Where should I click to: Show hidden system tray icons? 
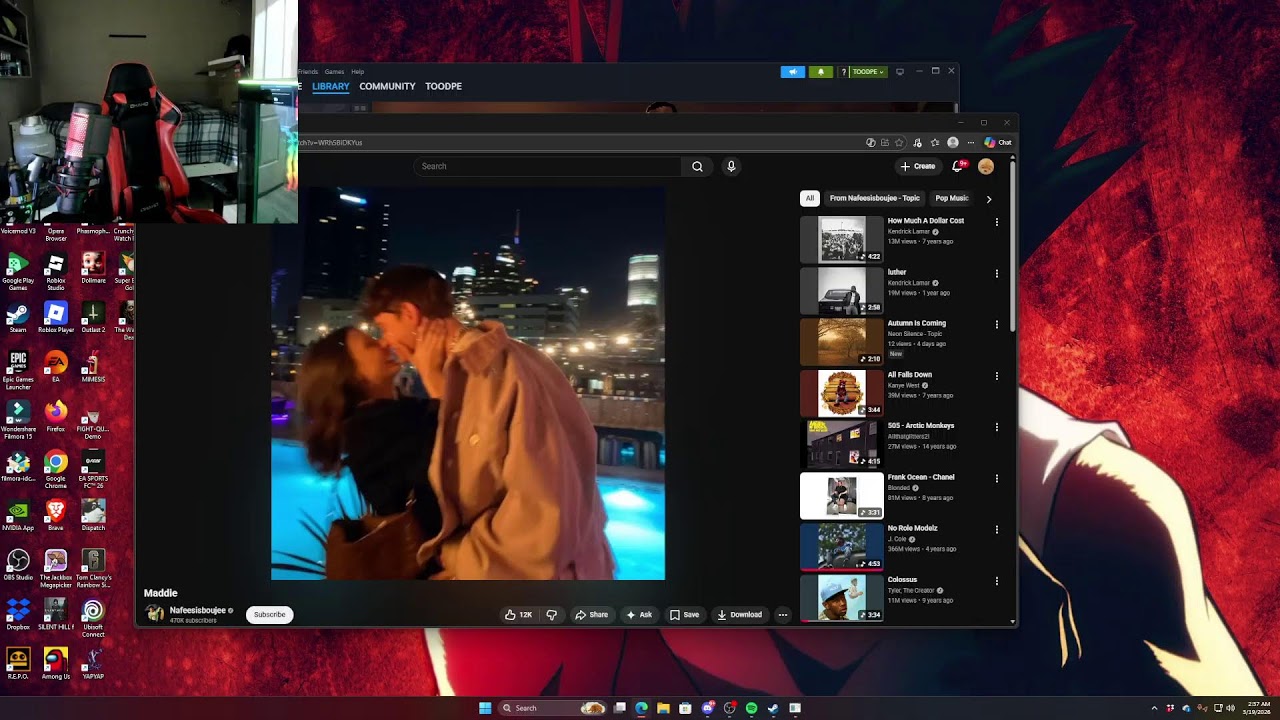1154,708
